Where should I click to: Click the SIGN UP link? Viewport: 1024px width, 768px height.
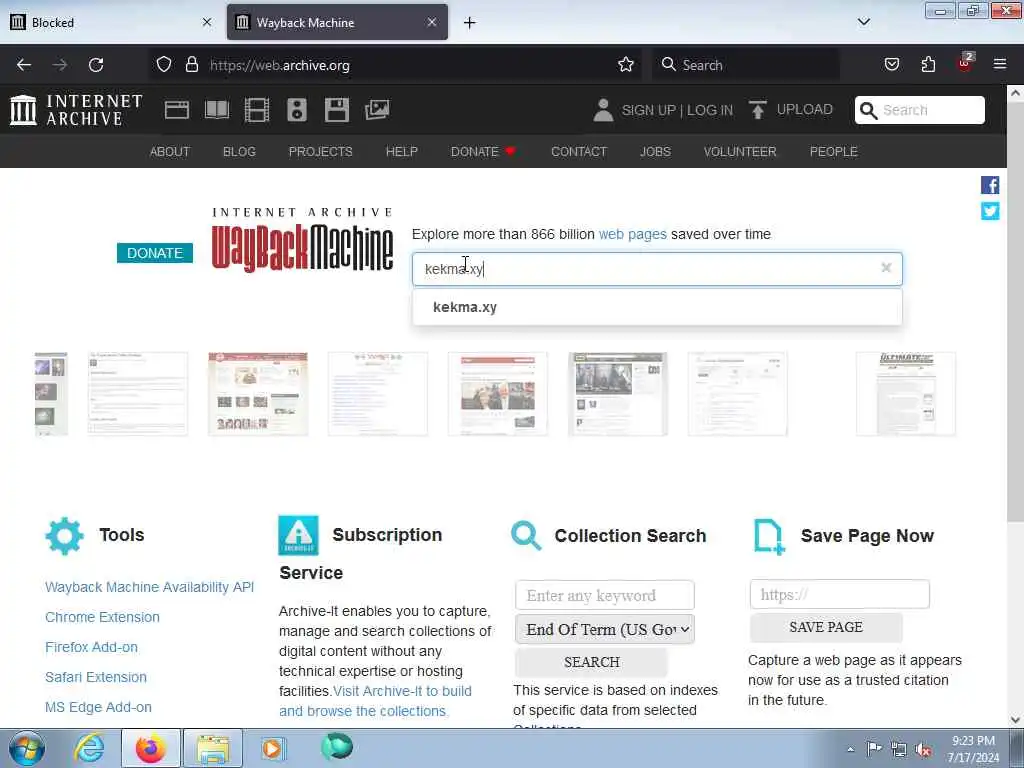pos(648,110)
